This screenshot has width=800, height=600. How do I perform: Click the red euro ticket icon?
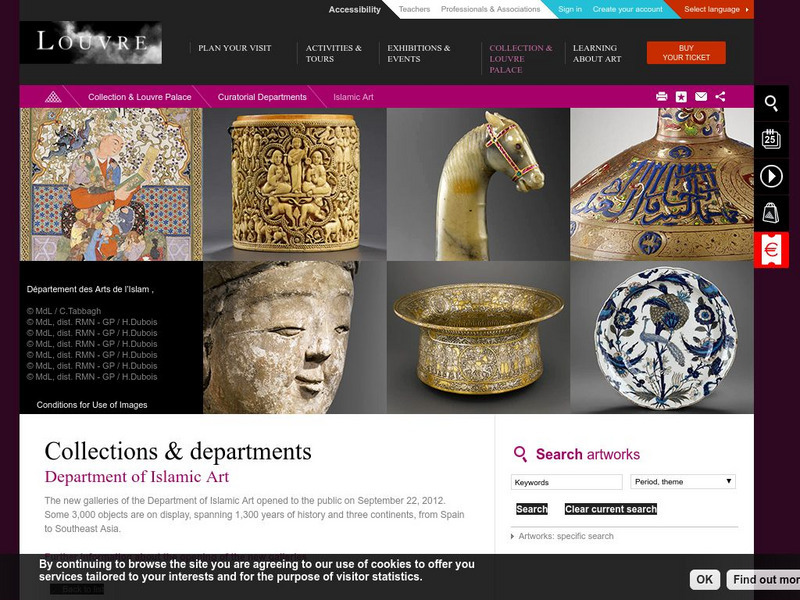coord(771,249)
